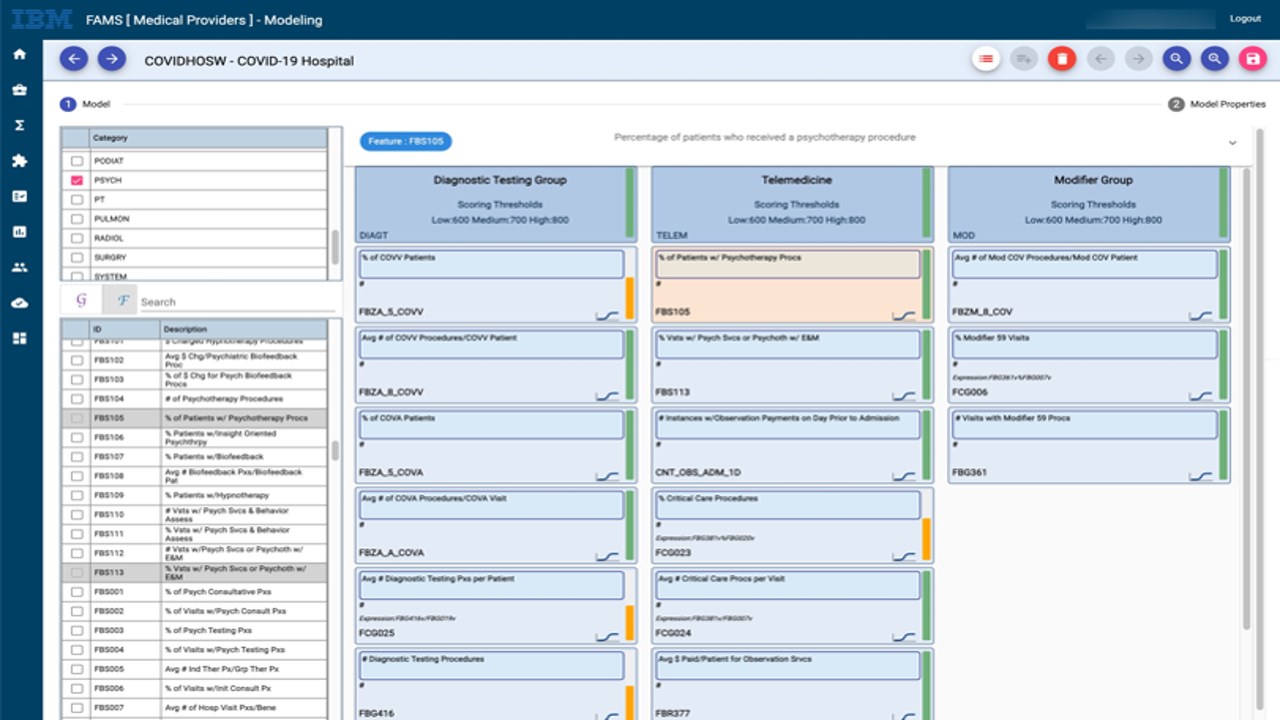Click the magnifier button next to the save button

1214,59
